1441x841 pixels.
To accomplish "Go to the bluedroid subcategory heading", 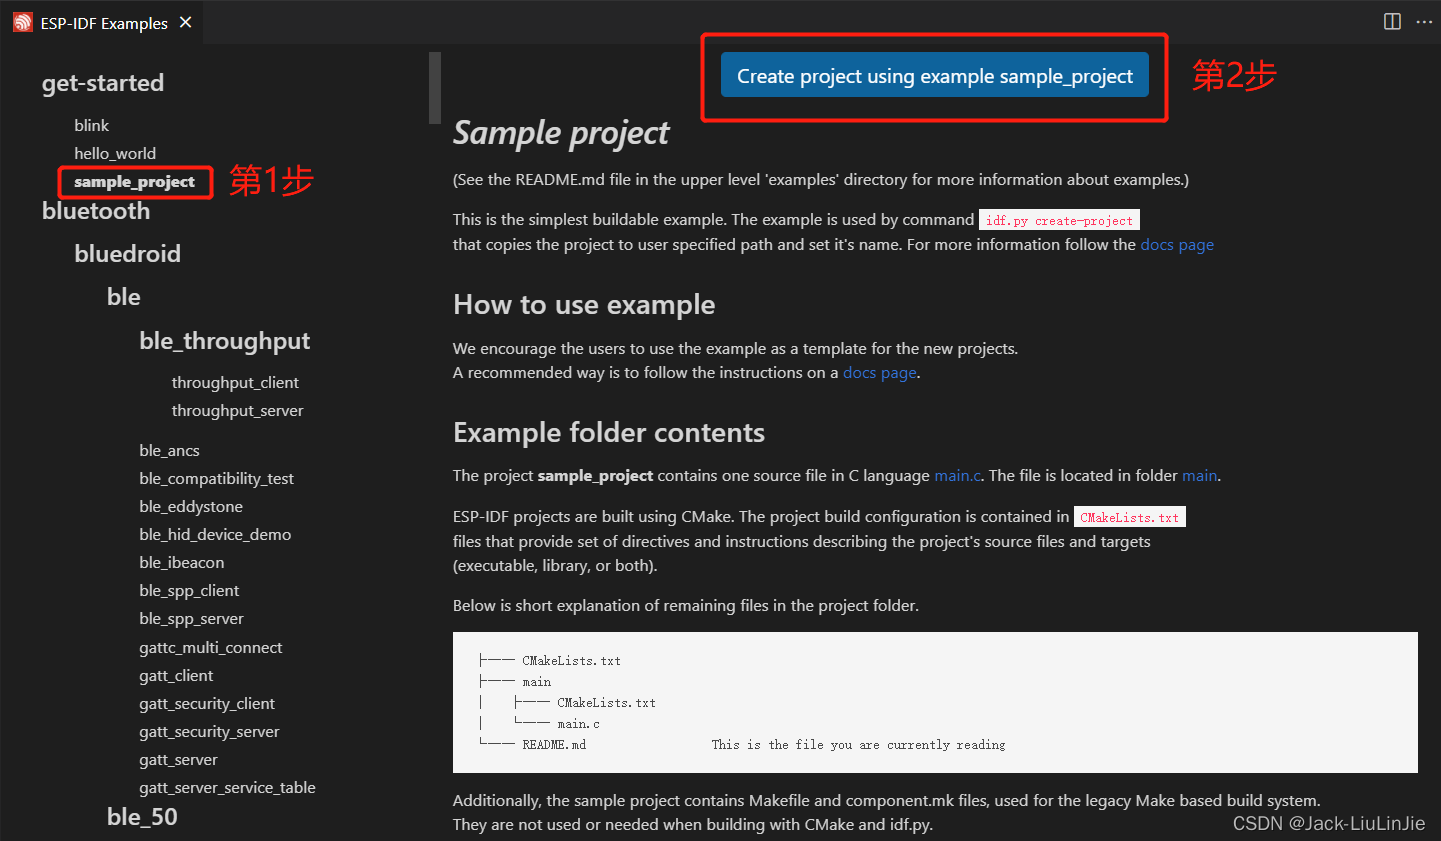I will [128, 254].
